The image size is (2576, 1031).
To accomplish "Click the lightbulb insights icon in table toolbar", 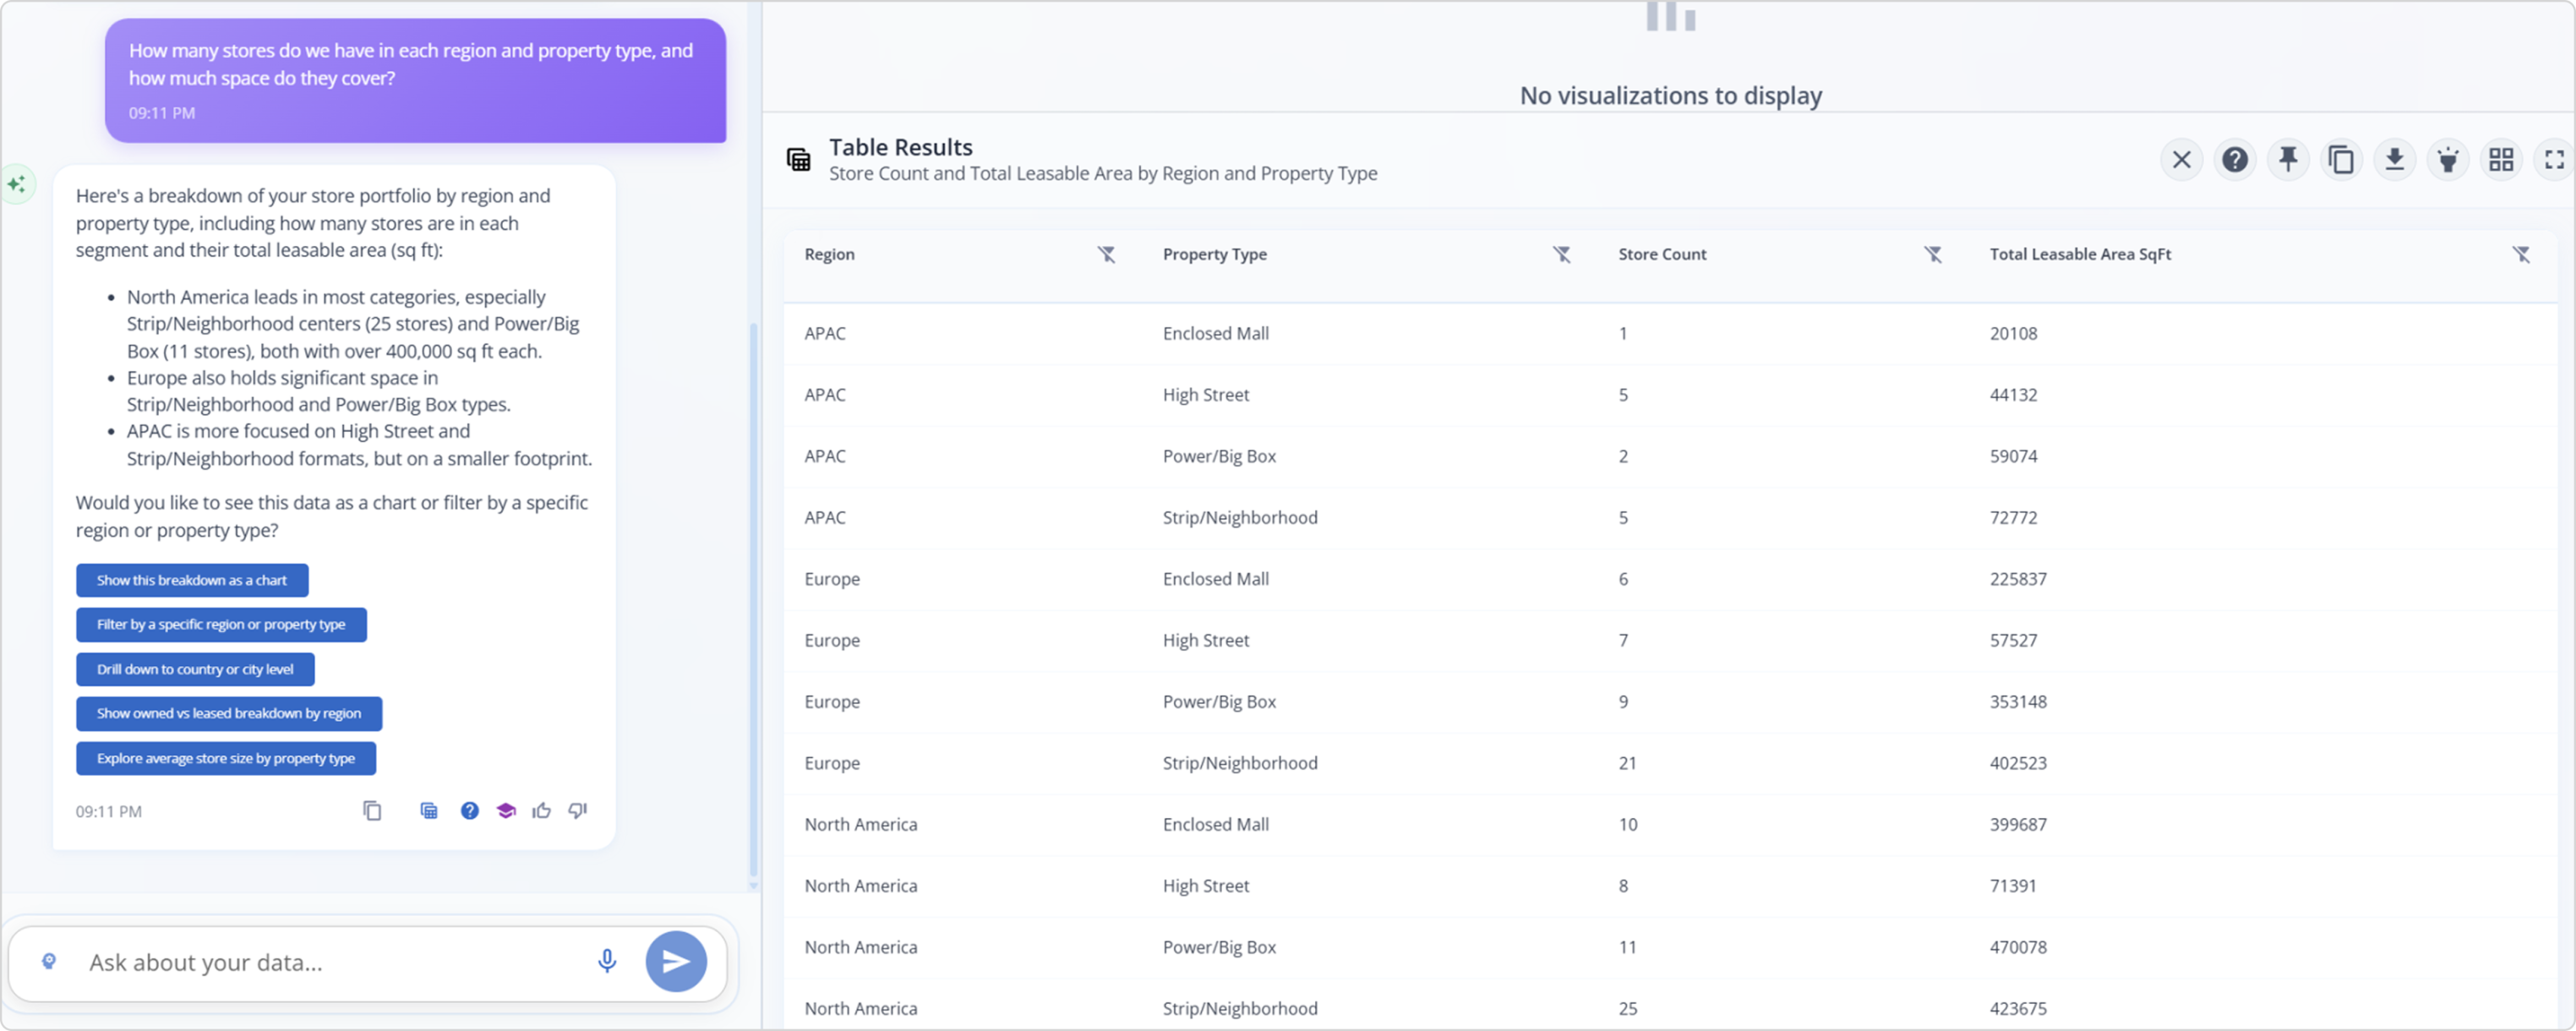I will click(x=2448, y=160).
